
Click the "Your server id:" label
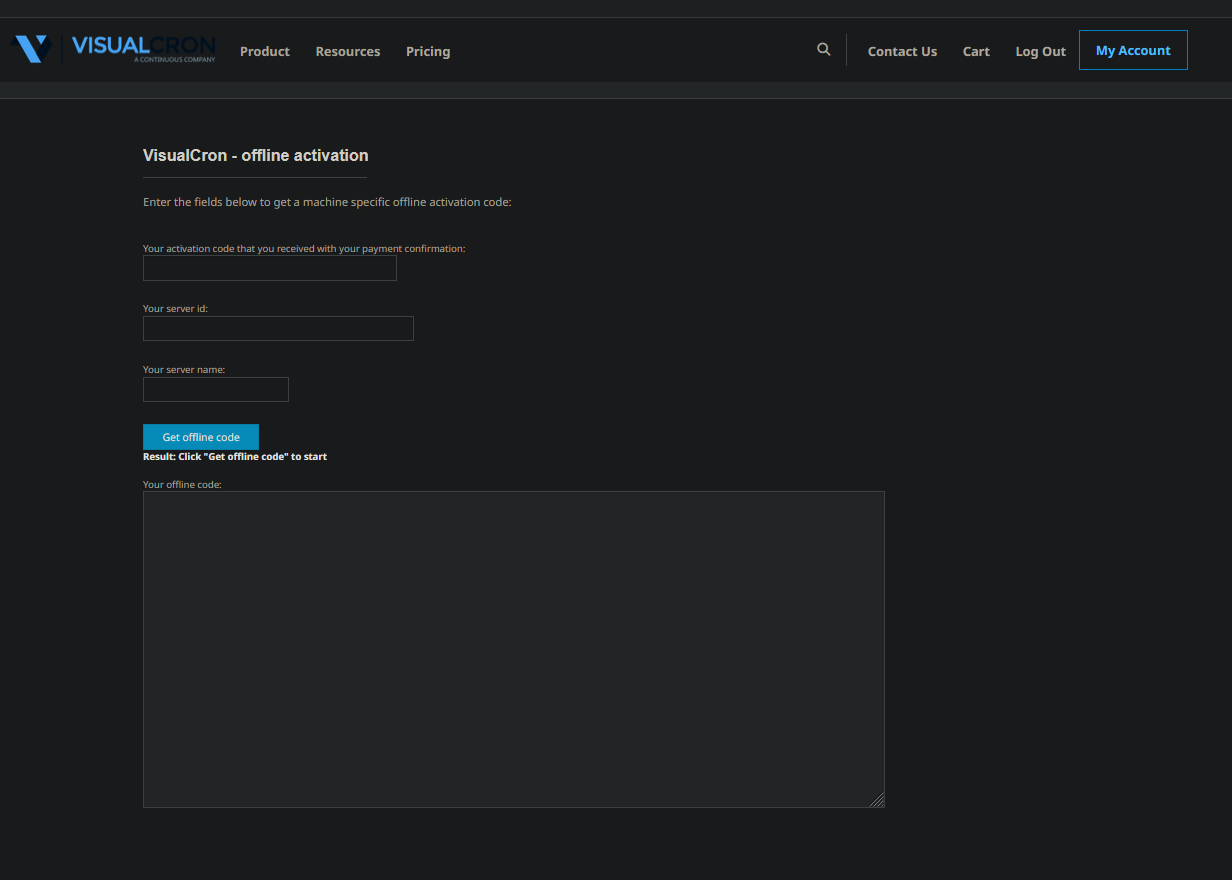tap(175, 309)
